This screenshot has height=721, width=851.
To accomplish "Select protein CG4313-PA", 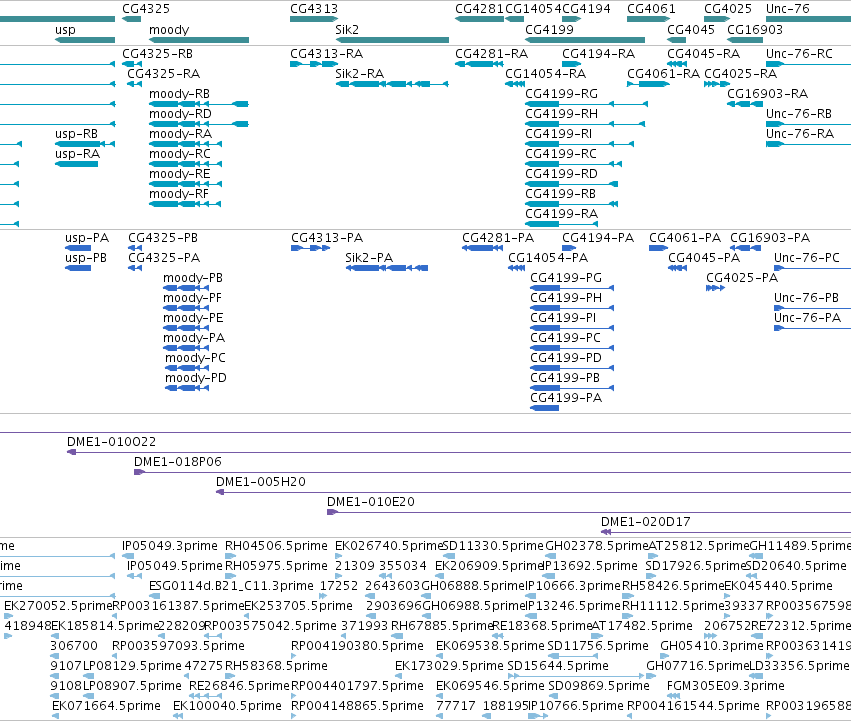I will 327,238.
